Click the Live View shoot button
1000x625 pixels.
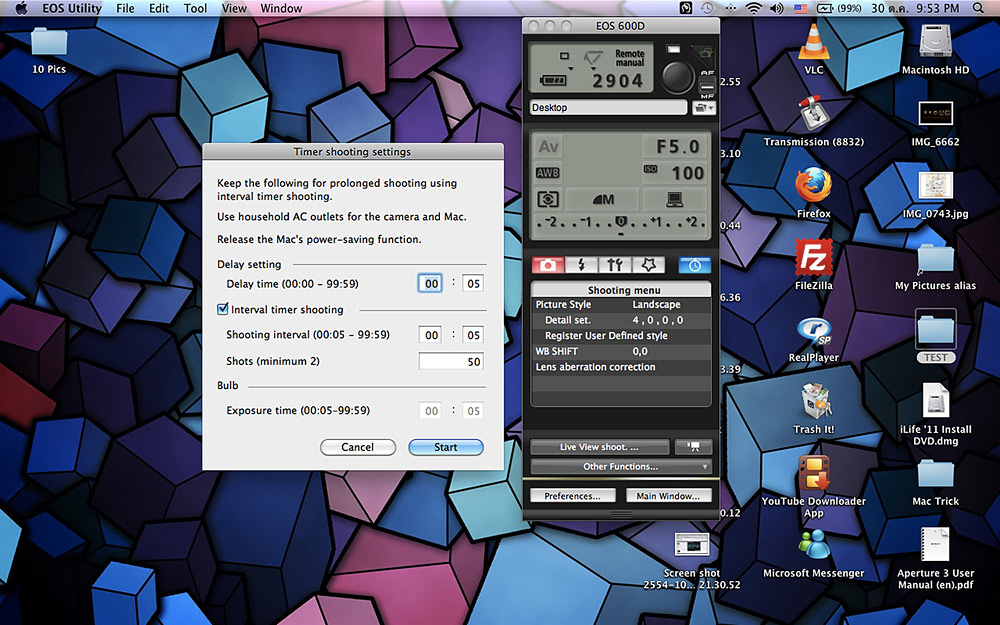(x=599, y=447)
